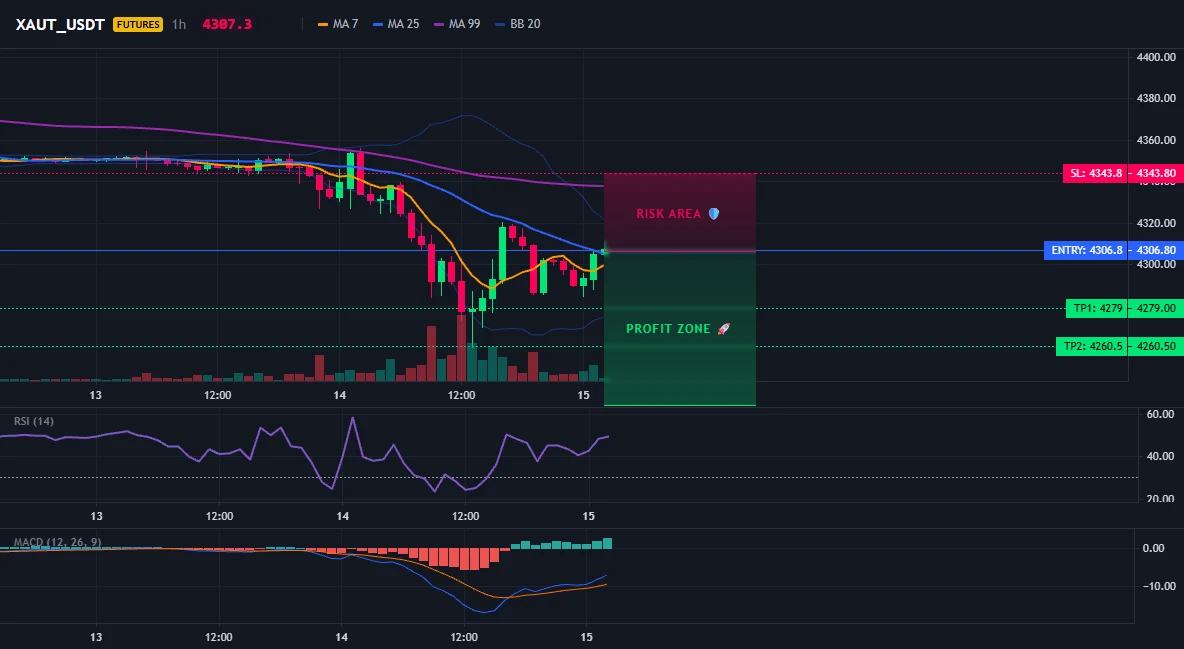Viewport: 1184px width, 649px height.
Task: Click the RSI (14) indicator label
Action: click(x=34, y=421)
